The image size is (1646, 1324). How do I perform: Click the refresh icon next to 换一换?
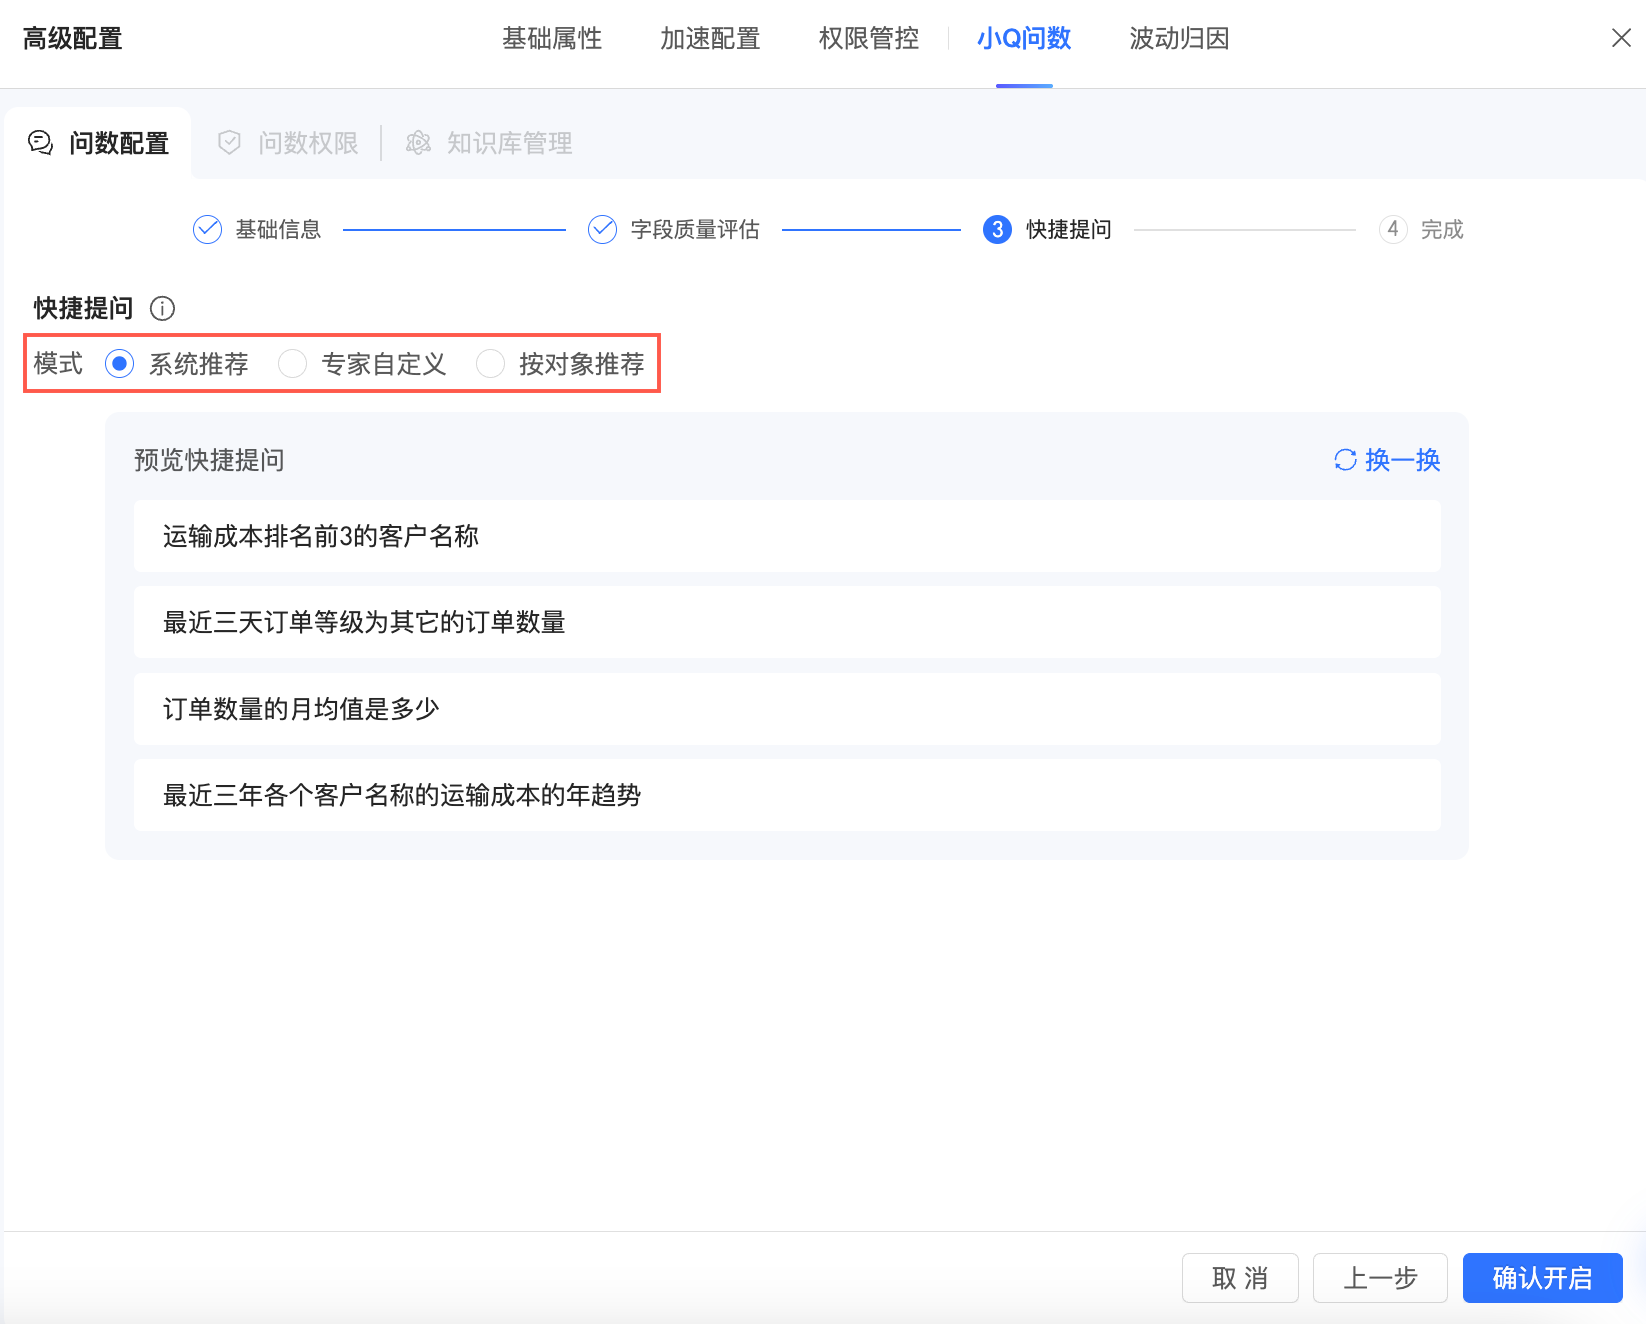pos(1345,460)
